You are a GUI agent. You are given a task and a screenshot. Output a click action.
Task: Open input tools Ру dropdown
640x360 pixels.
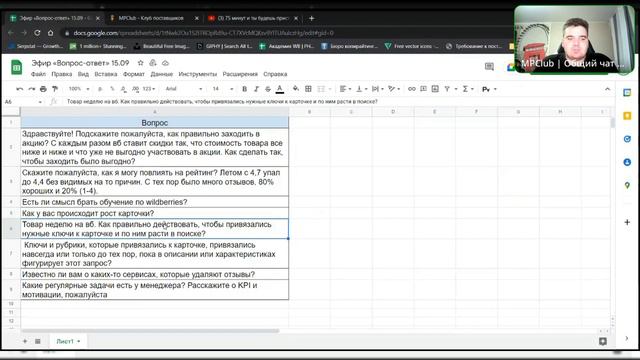pyautogui.click(x=489, y=89)
